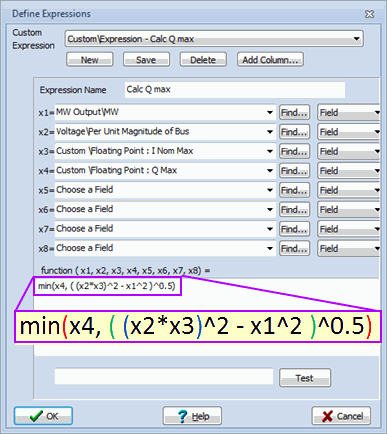
Task: Click the Delete button
Action: [203, 60]
